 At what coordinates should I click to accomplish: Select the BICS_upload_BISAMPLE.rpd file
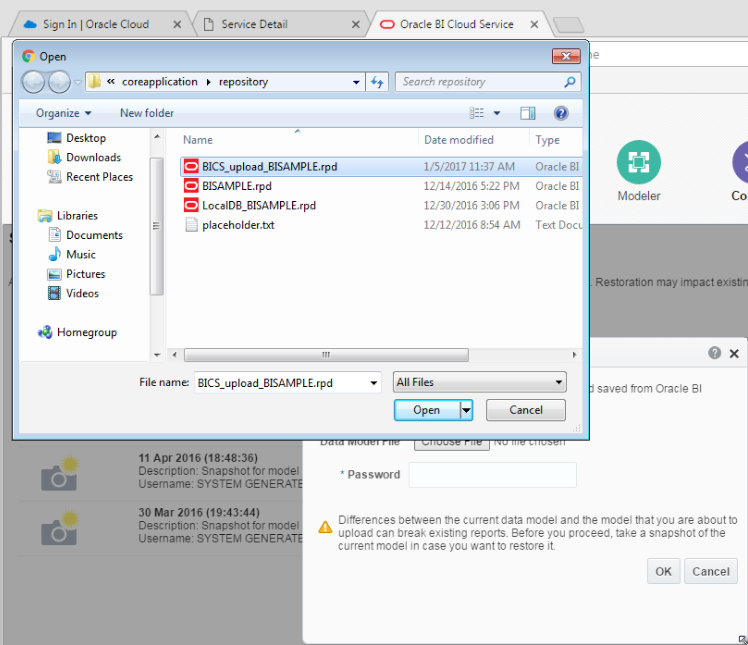click(381, 166)
